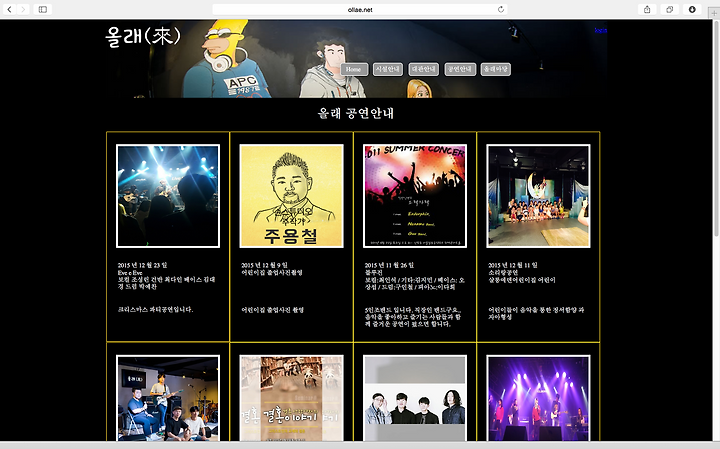Open the 공연안내 navigation button

pos(460,69)
